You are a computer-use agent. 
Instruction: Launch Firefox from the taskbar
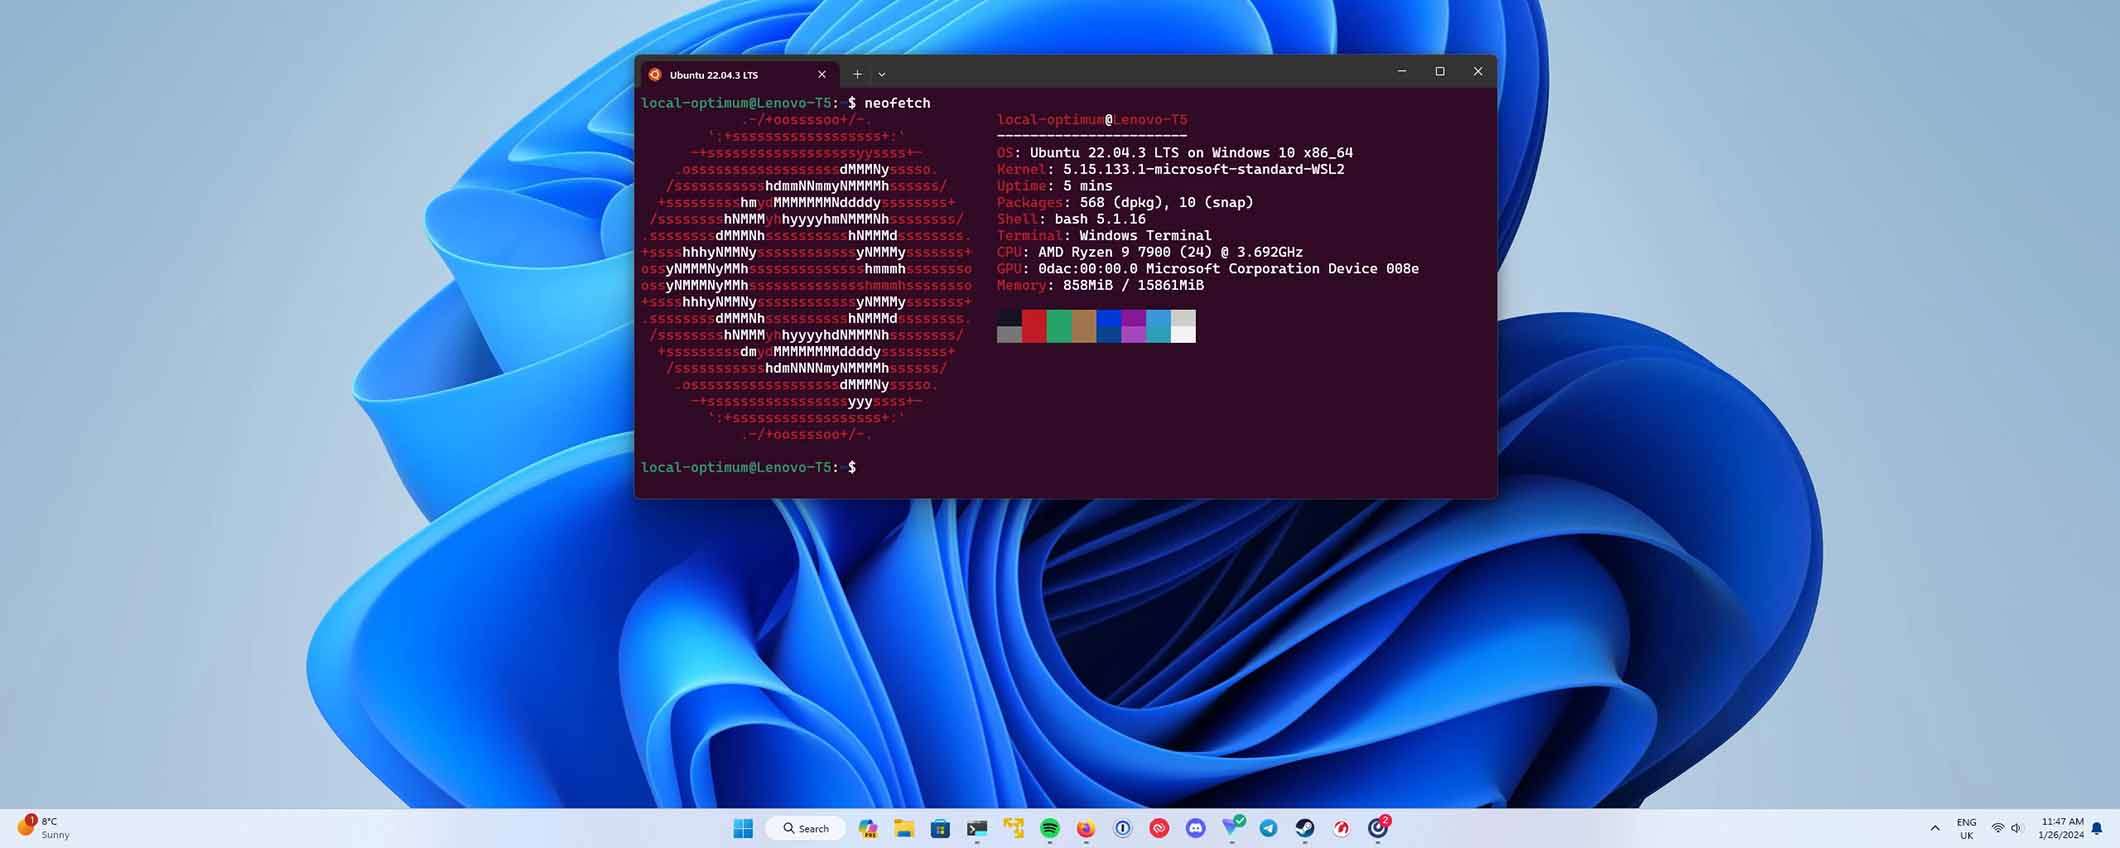point(1086,828)
